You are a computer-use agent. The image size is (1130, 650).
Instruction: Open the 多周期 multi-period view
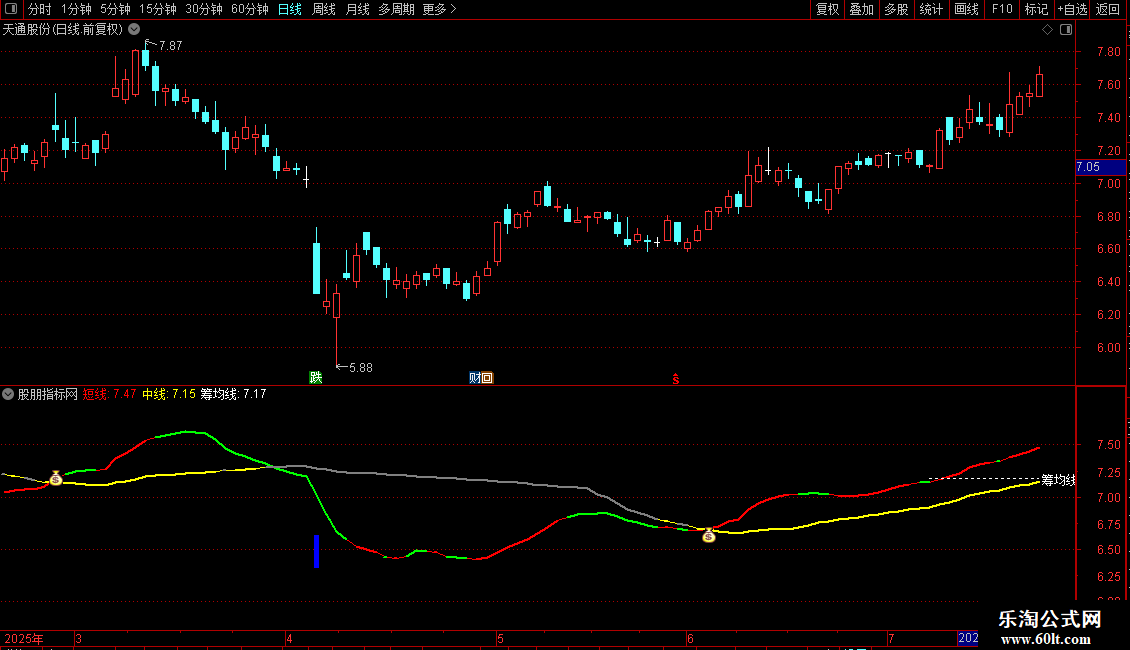[396, 9]
